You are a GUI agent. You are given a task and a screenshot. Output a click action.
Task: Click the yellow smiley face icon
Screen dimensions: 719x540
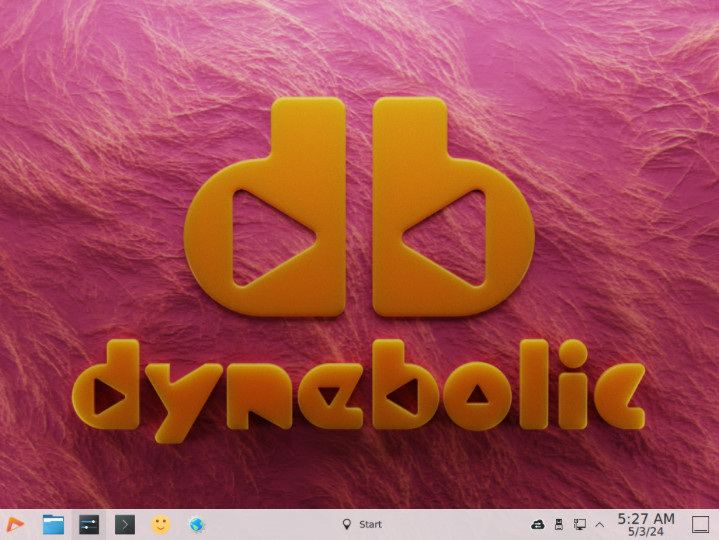tap(161, 524)
